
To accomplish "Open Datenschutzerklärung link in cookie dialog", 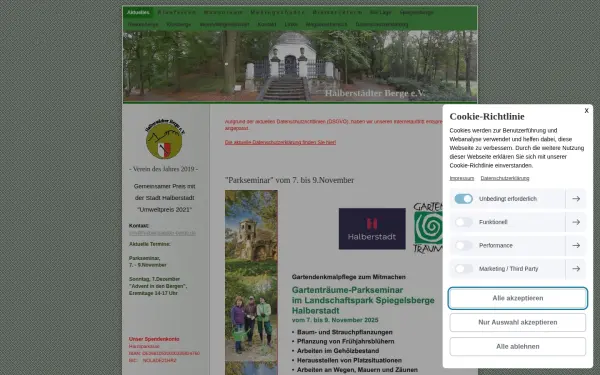I will coord(505,178).
